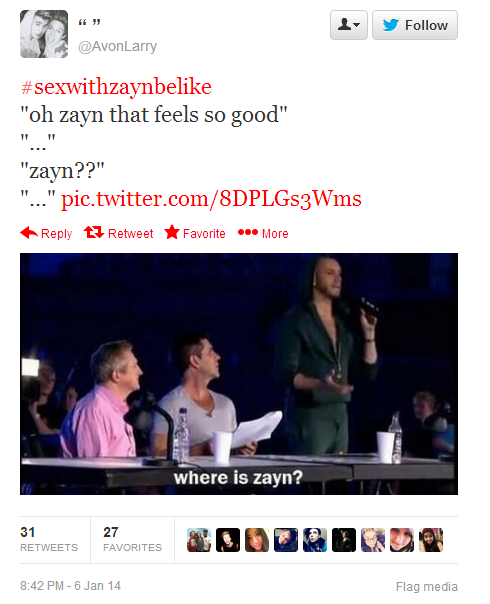Open the embedded 'where is zayn?' image
This screenshot has height=604, width=490.
pos(239,374)
